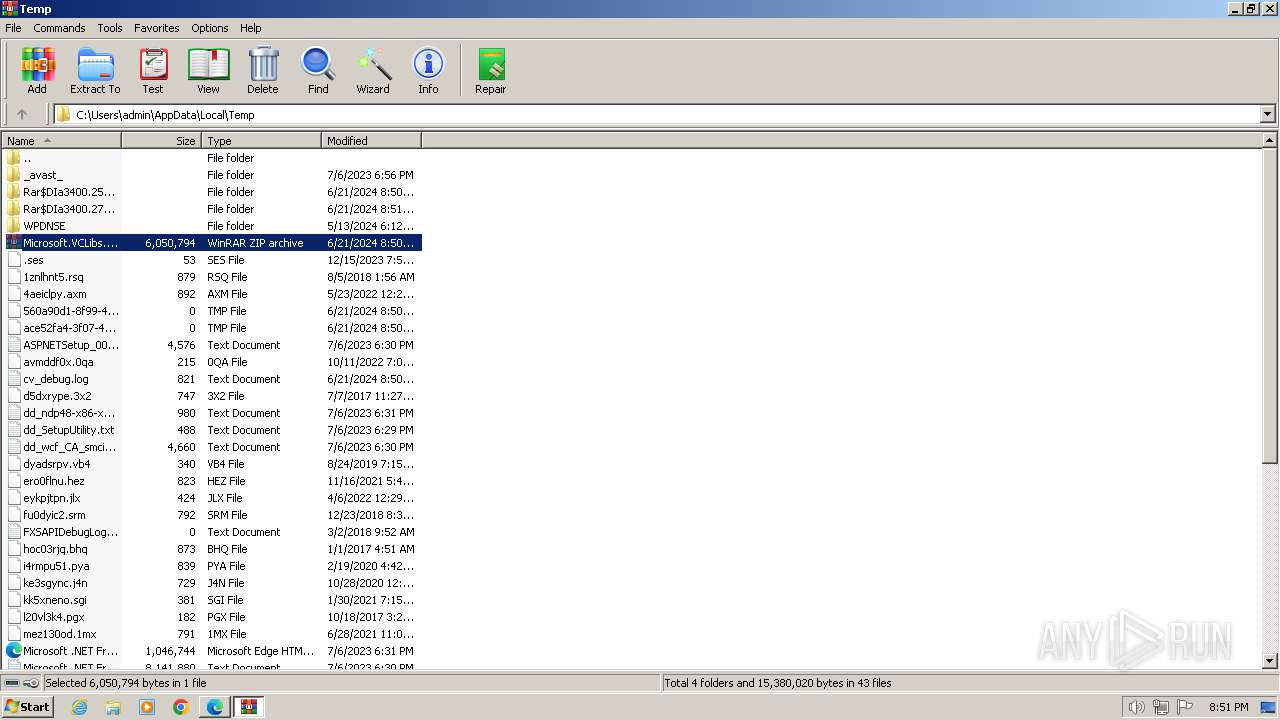Select dd_SetupUtility.txt file
The height and width of the screenshot is (720, 1280).
click(69, 430)
